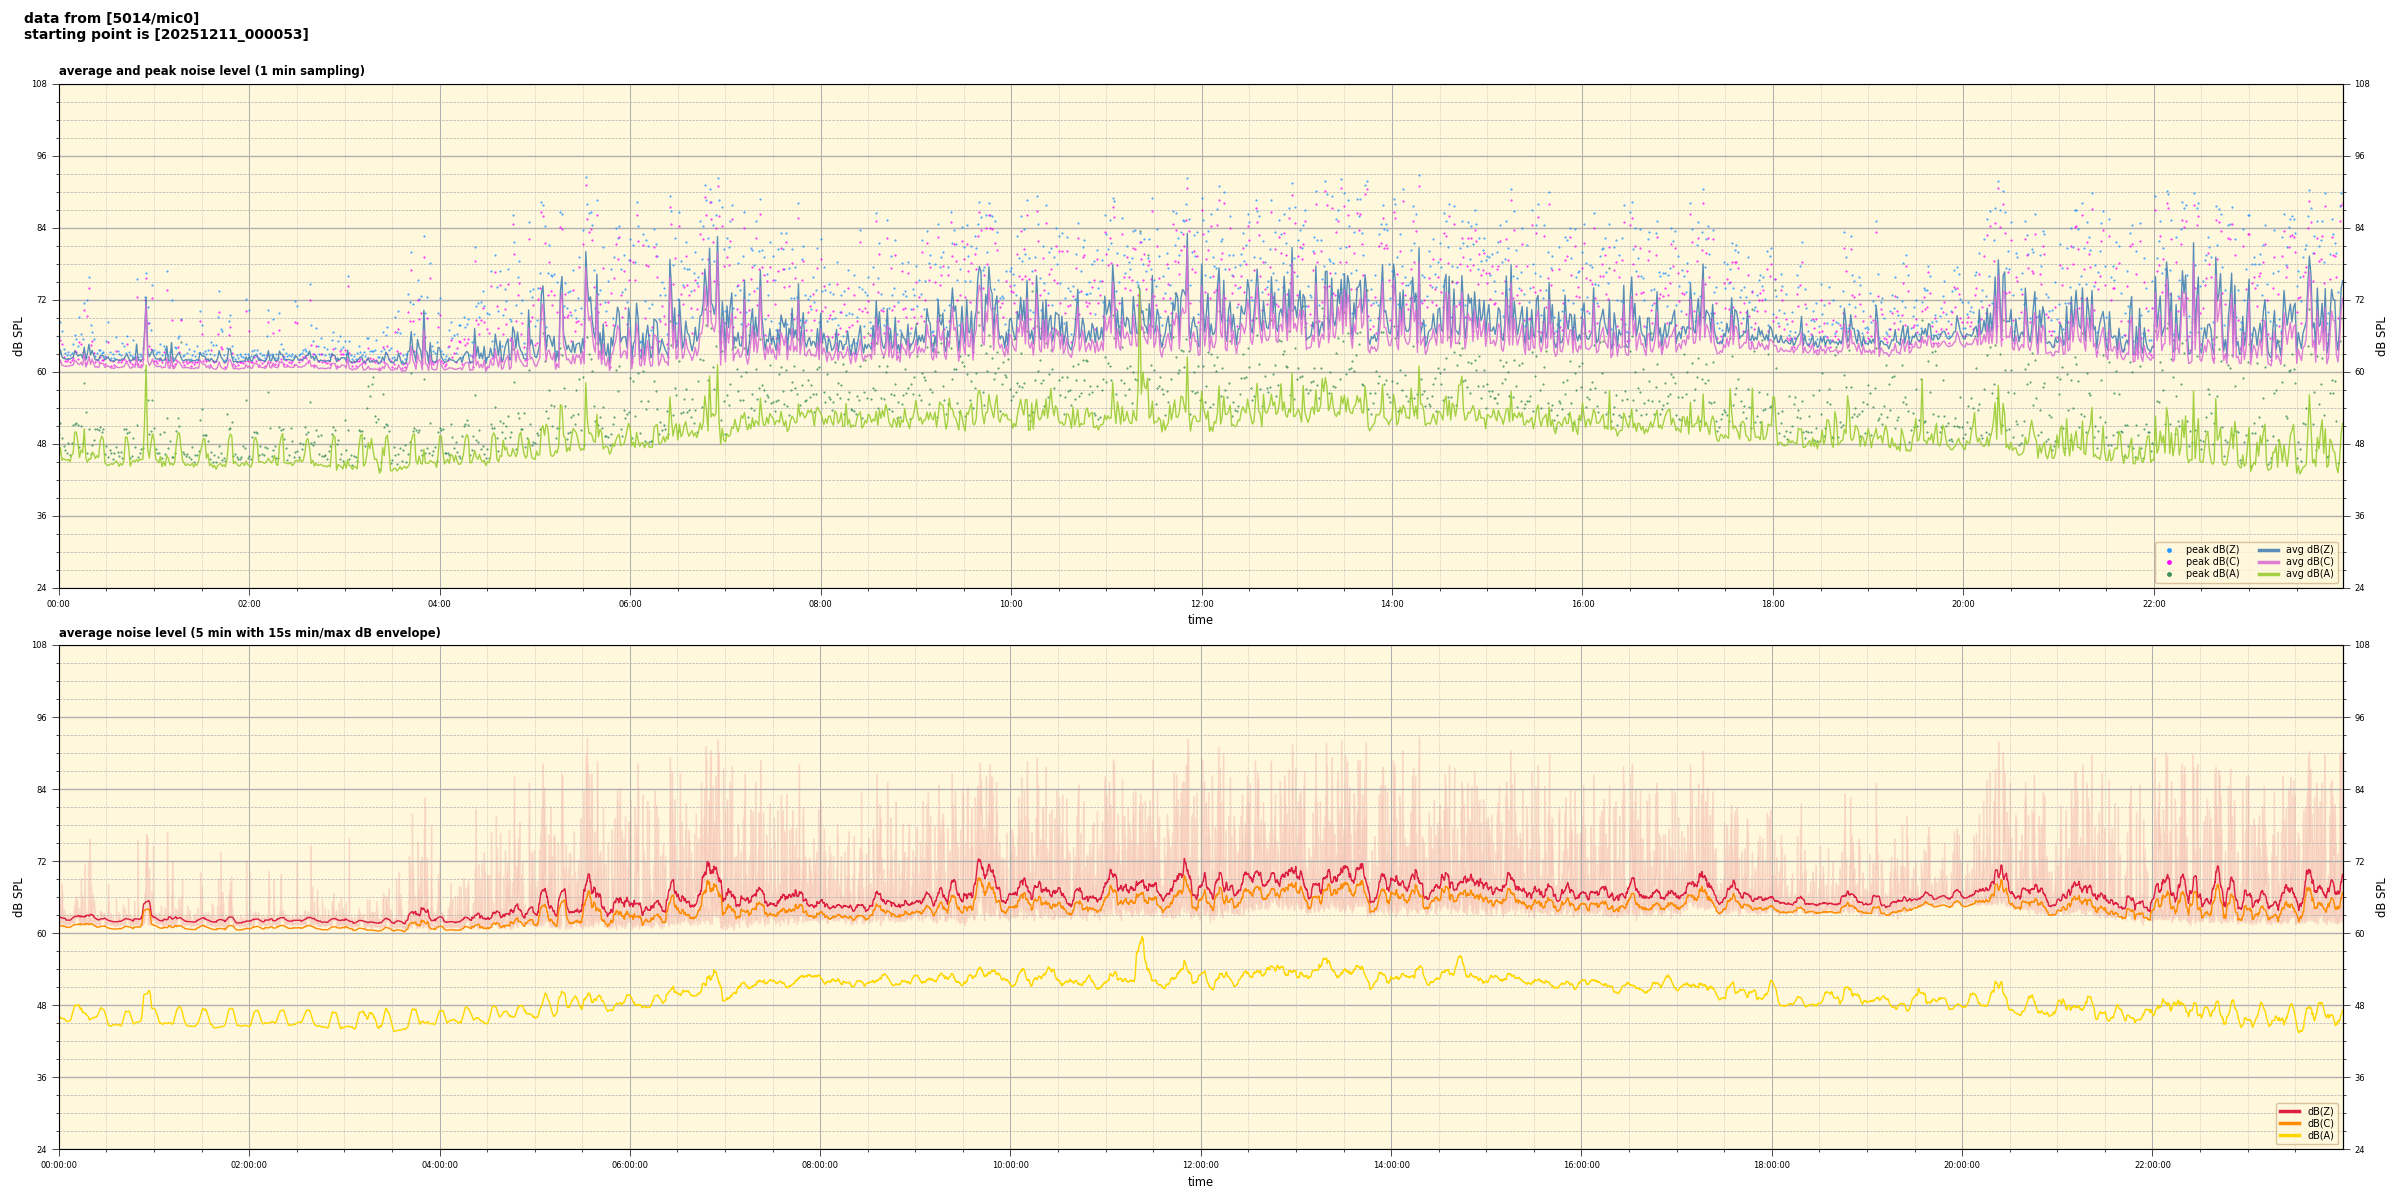Click the '5 min with 15s min/max' chart title
The image size is (2400, 1200).
click(249, 633)
